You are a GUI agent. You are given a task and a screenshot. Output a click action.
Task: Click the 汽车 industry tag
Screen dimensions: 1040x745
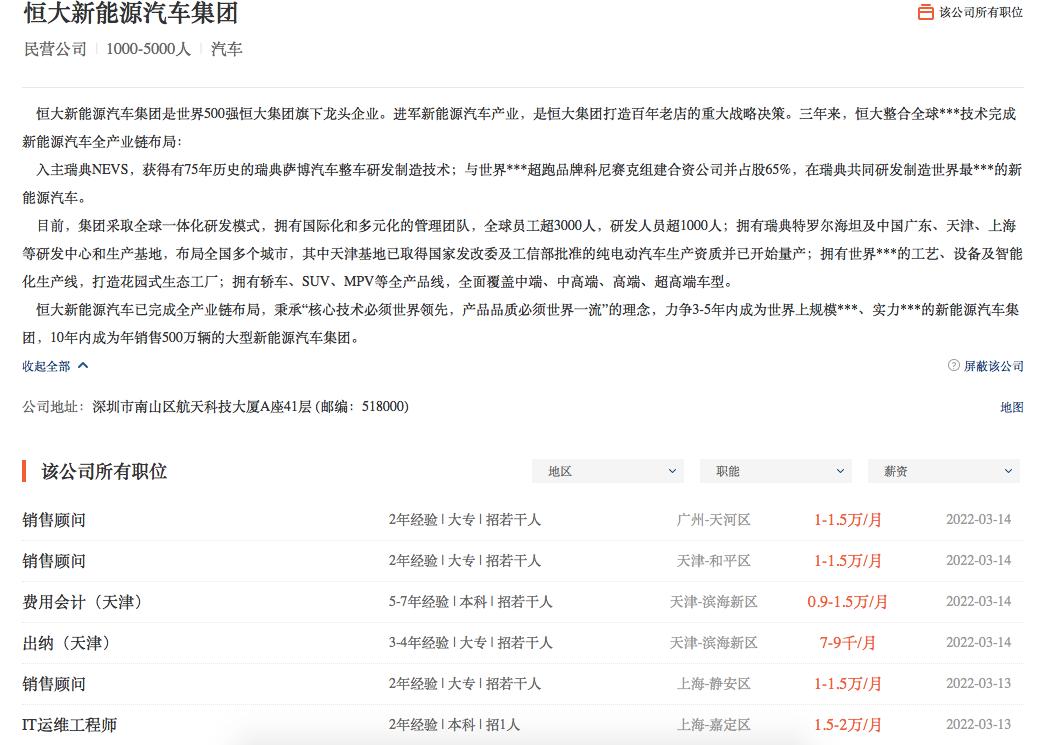[x=226, y=49]
